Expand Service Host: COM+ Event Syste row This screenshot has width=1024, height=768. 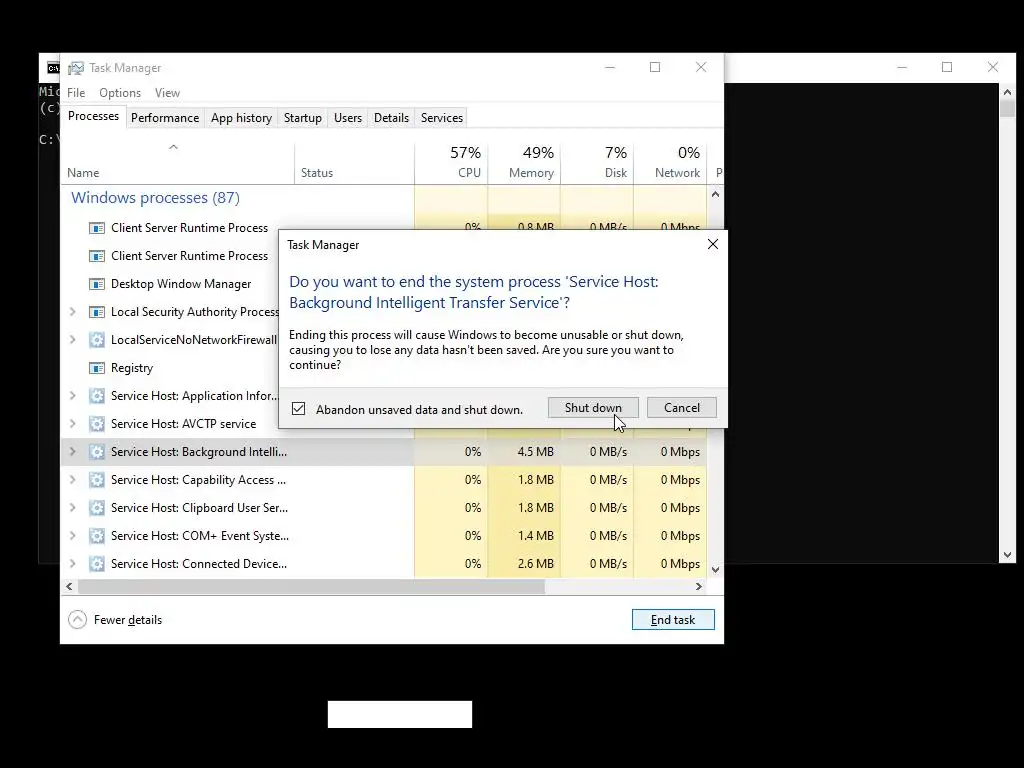(x=72, y=536)
